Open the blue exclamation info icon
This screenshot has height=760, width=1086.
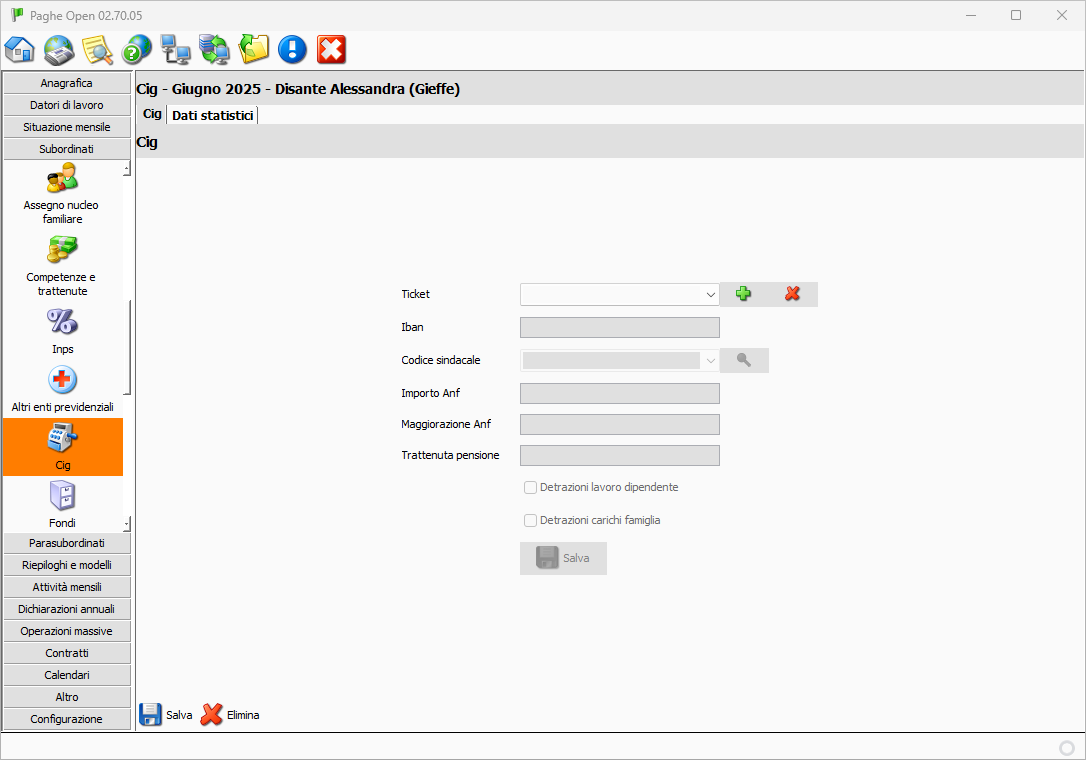[x=292, y=49]
